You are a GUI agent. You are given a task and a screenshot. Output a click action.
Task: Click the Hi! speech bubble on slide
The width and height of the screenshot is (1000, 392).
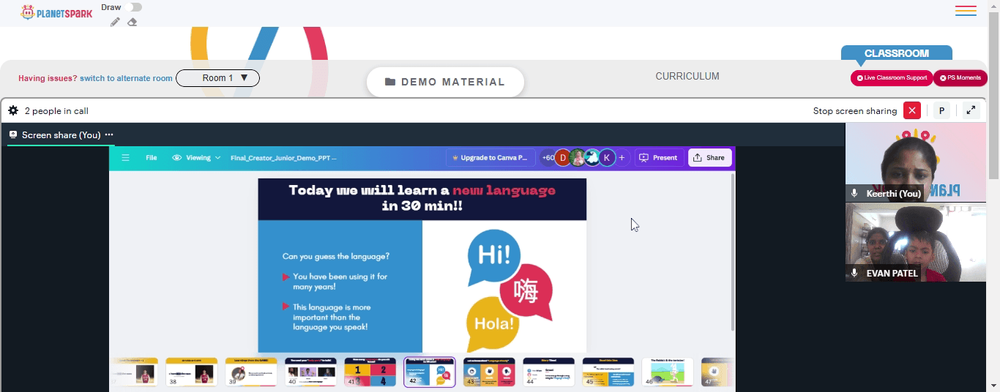pyautogui.click(x=494, y=256)
